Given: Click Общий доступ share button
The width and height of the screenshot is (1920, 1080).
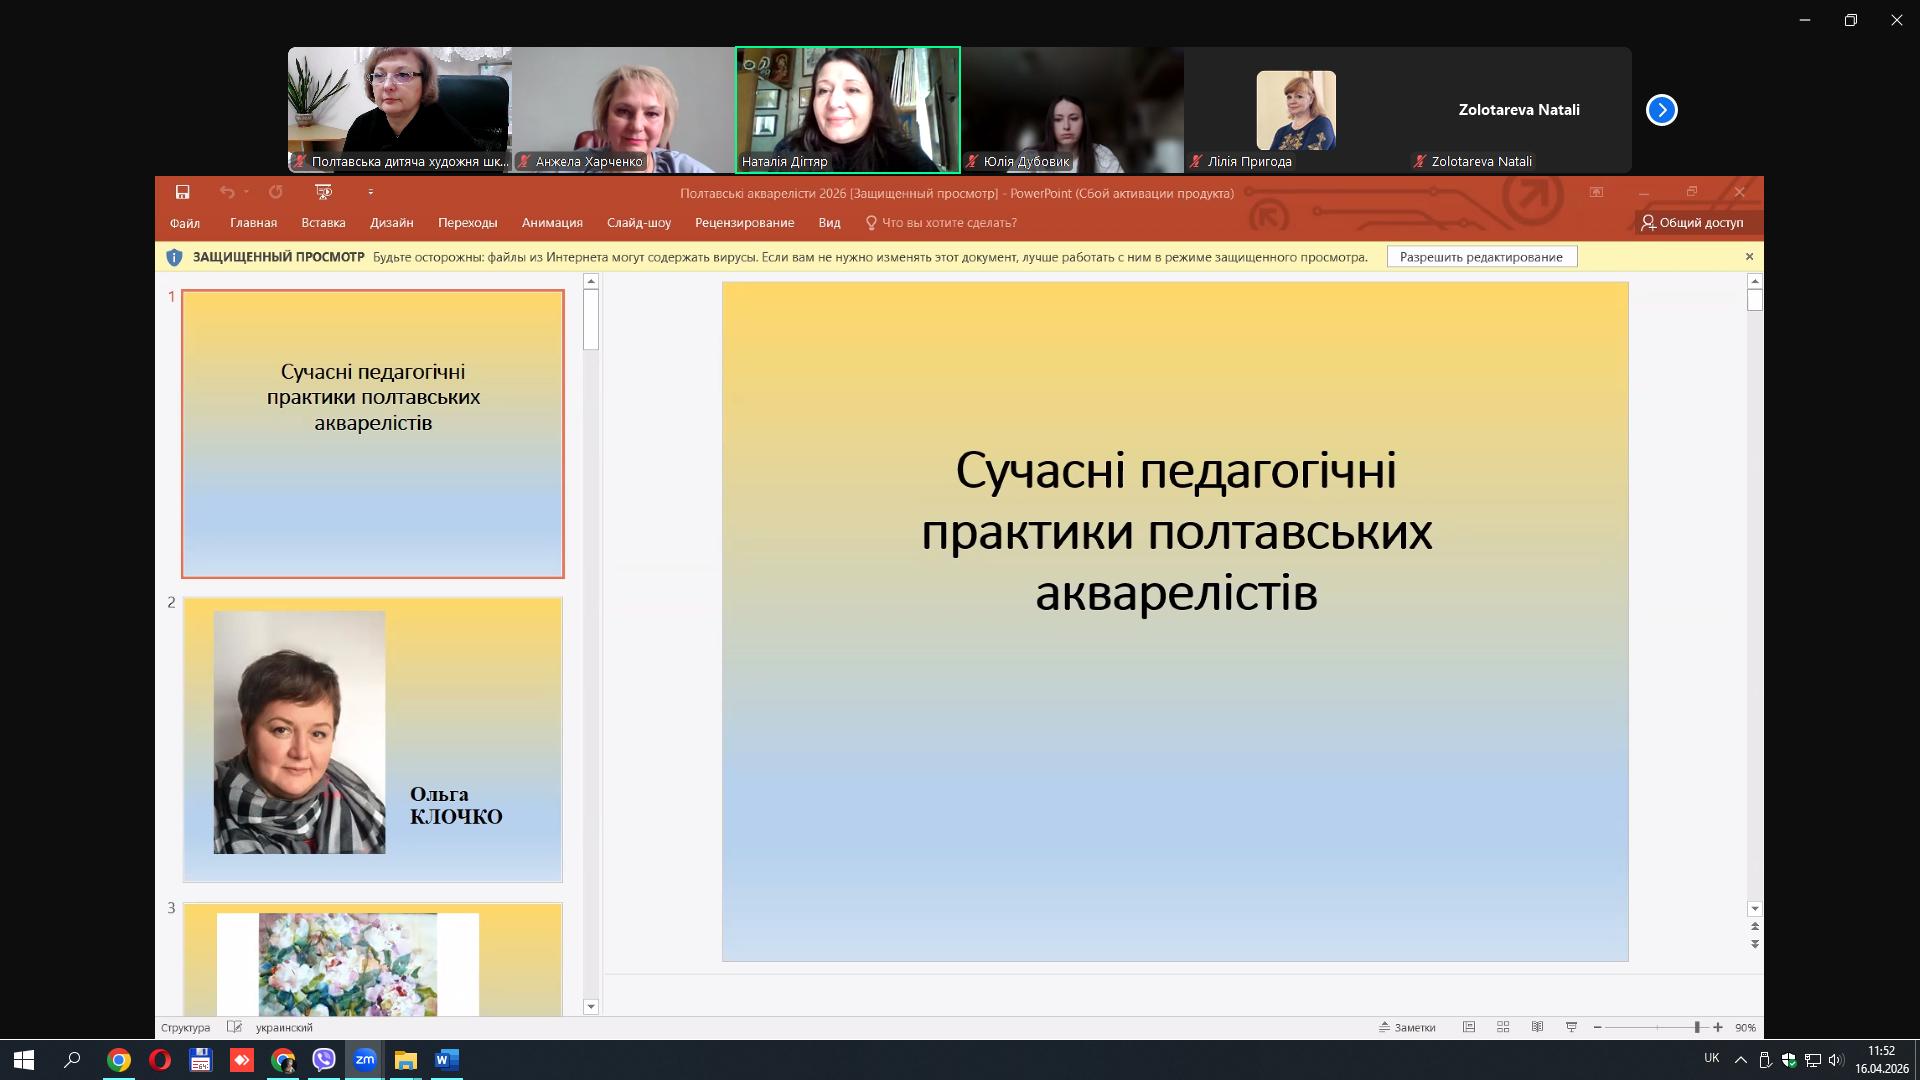Looking at the screenshot, I should (1692, 223).
